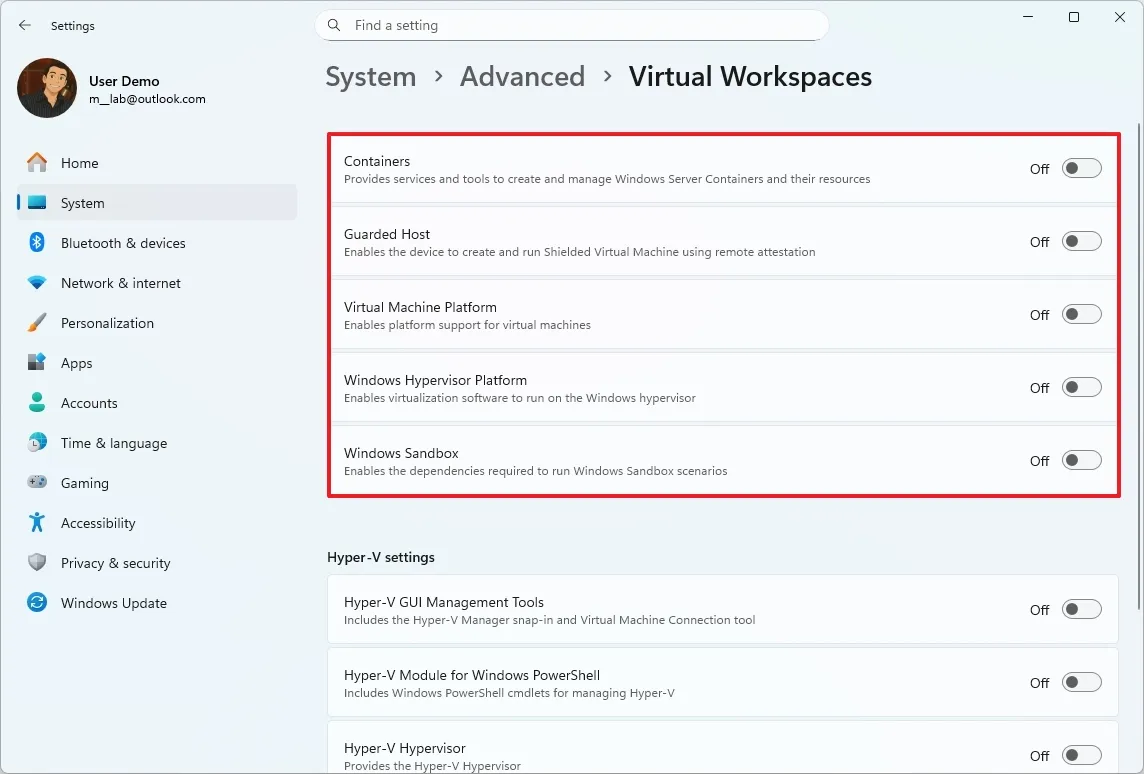The width and height of the screenshot is (1144, 774).
Task: Open Privacy & security settings
Action: (x=113, y=562)
